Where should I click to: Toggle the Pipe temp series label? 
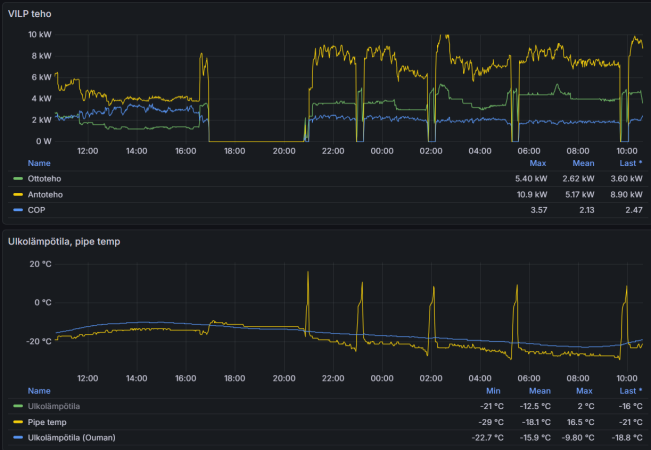(x=46, y=422)
